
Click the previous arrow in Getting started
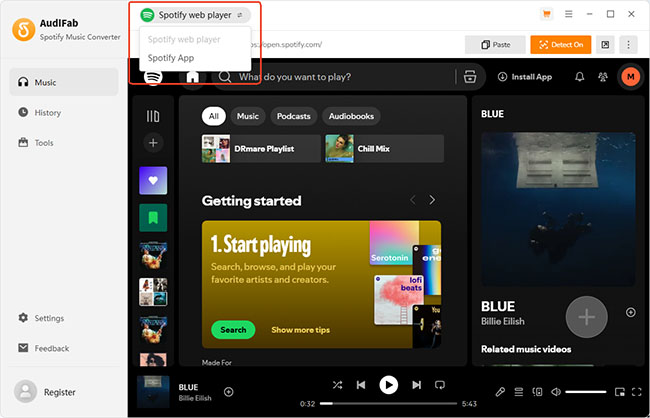click(x=412, y=200)
